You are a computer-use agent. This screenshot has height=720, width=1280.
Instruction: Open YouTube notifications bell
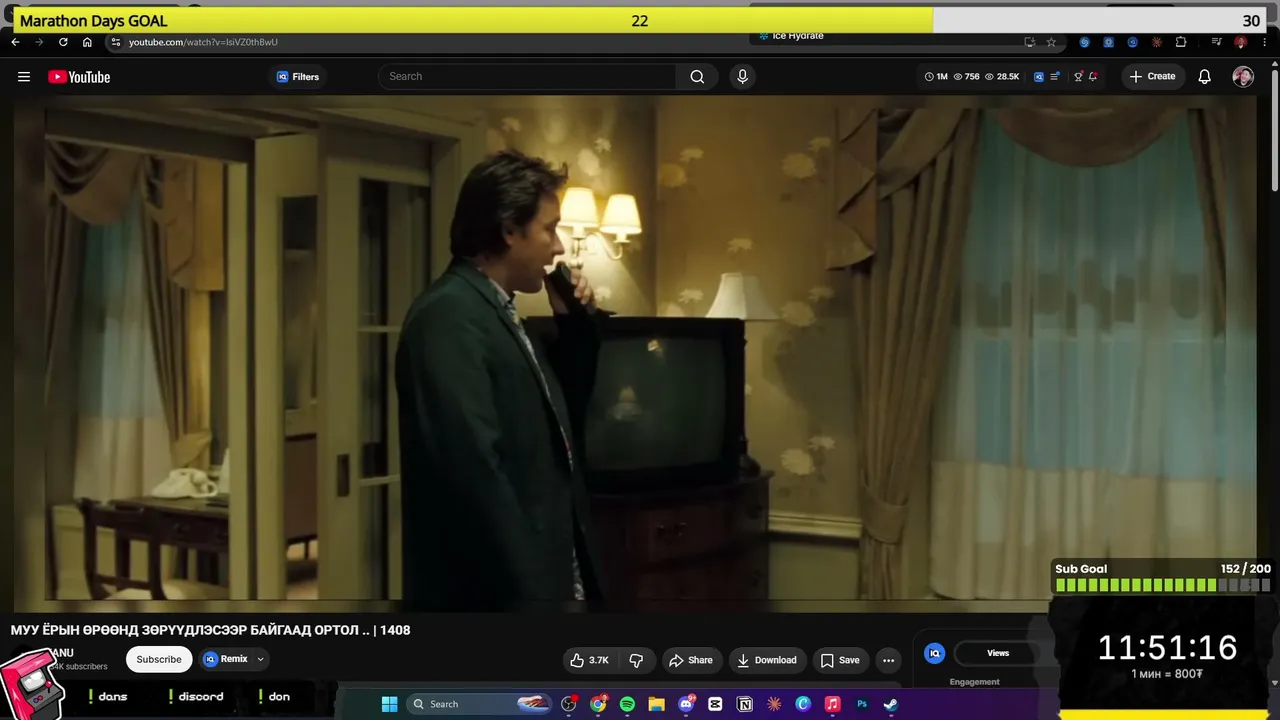pyautogui.click(x=1205, y=77)
